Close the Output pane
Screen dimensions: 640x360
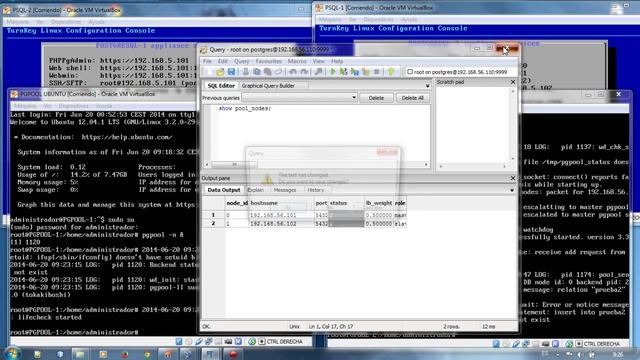(513, 178)
